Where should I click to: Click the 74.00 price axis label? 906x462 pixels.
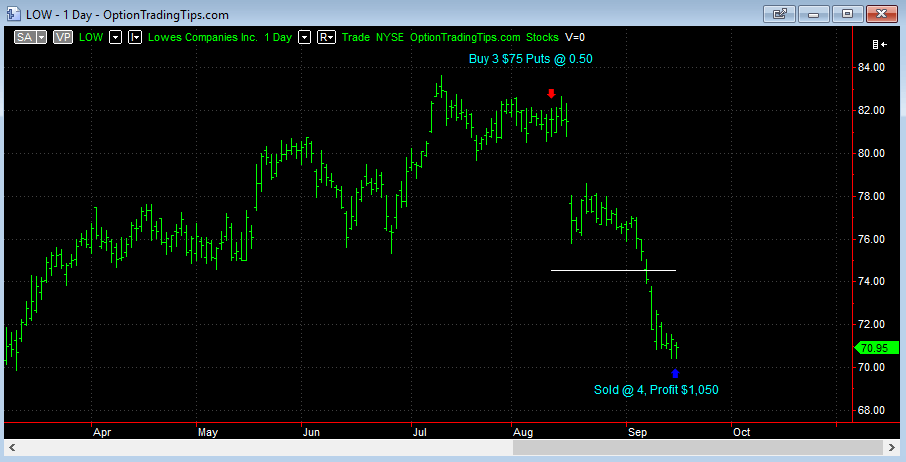[871, 281]
